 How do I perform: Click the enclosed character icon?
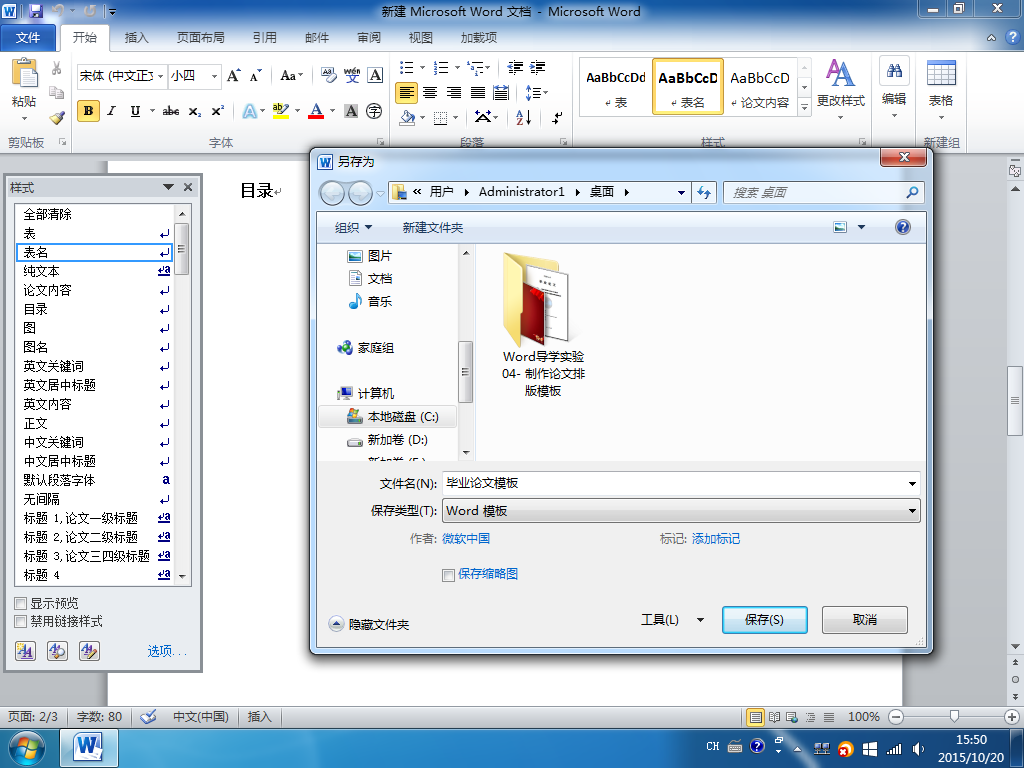(374, 112)
